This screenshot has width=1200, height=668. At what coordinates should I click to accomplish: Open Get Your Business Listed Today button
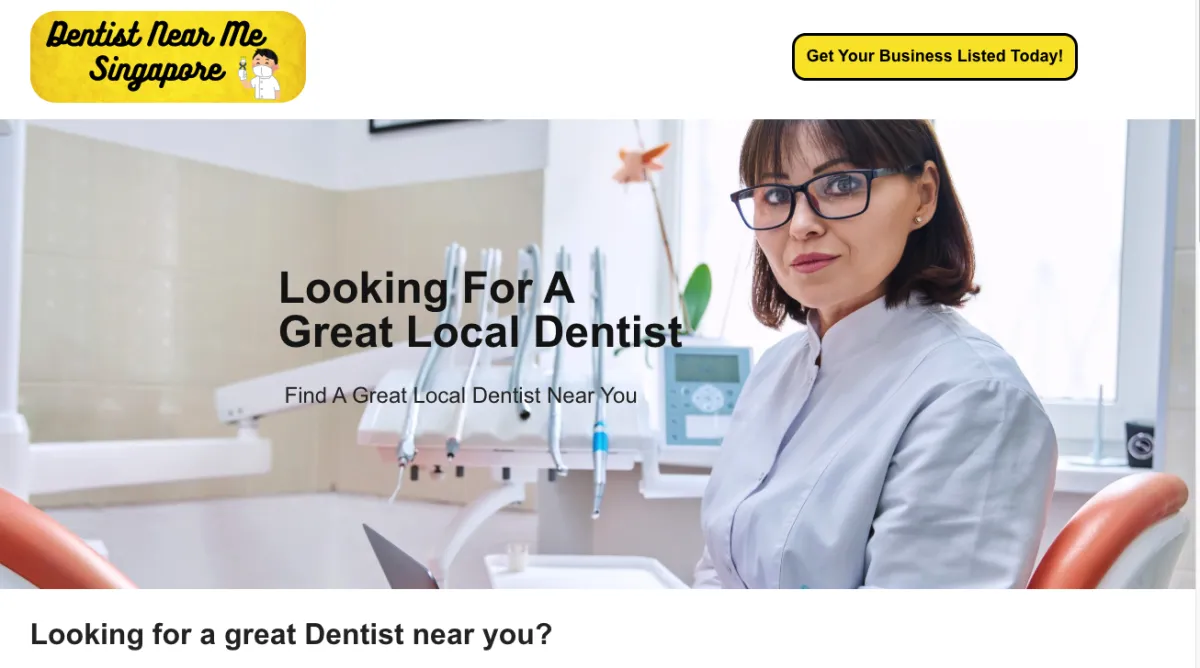pos(934,56)
